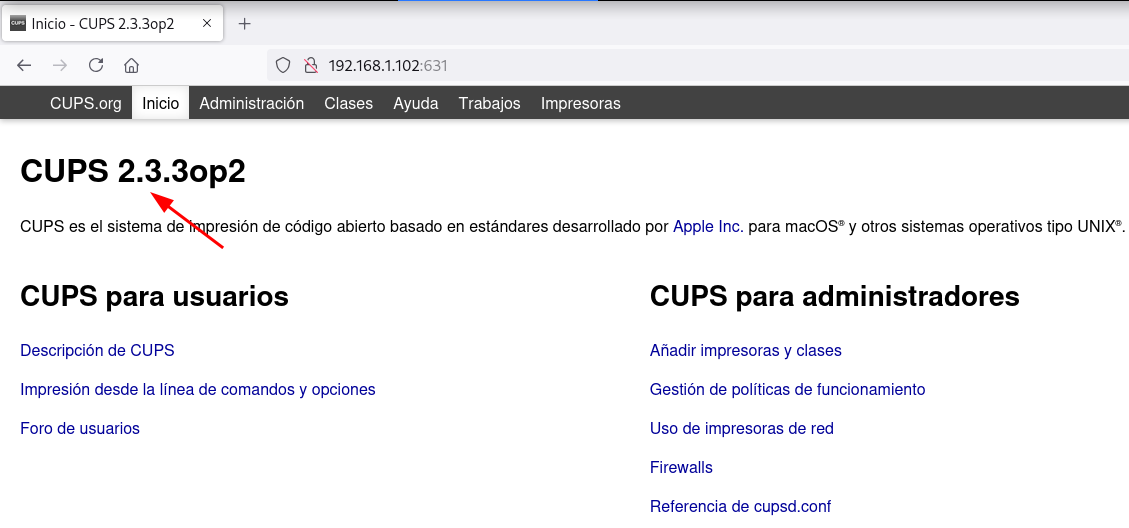Open a new tab with plus icon

244,23
